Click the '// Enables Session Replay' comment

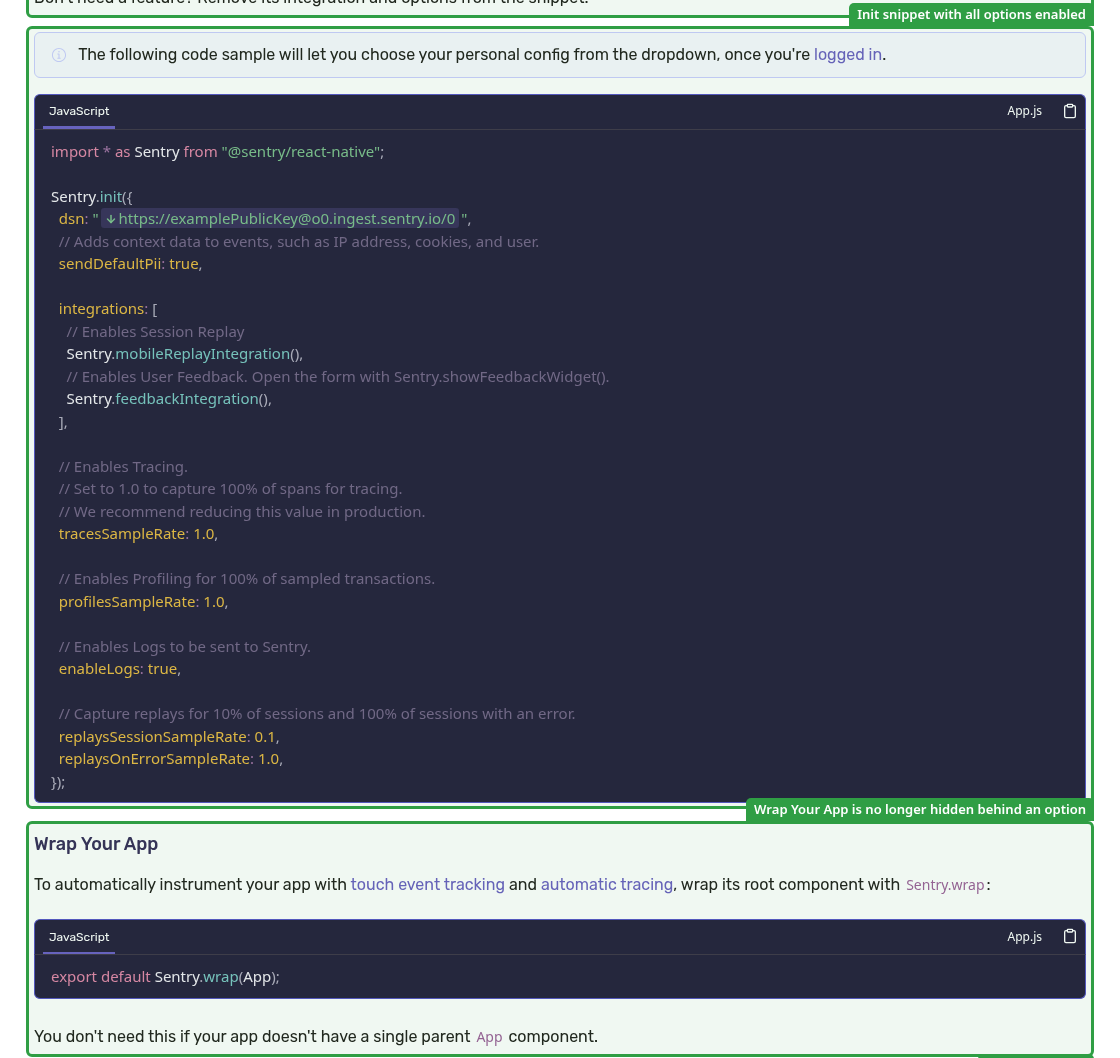tap(155, 332)
